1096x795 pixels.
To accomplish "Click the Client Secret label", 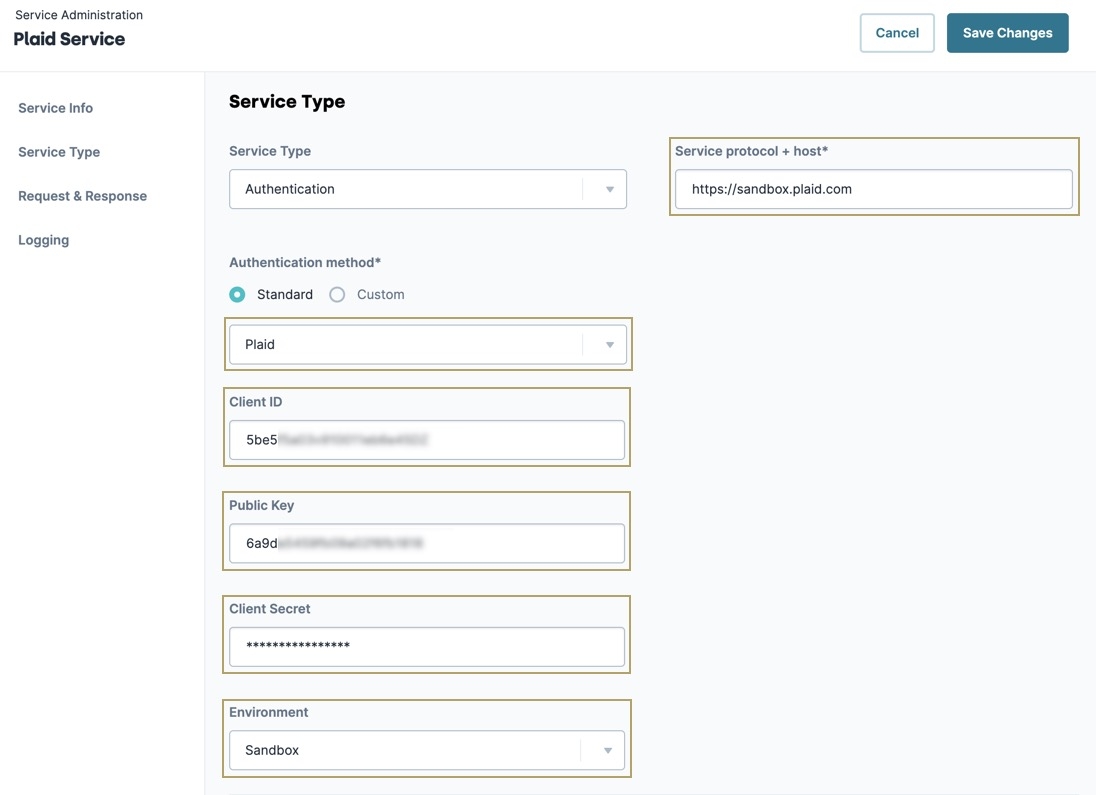I will pos(270,609).
